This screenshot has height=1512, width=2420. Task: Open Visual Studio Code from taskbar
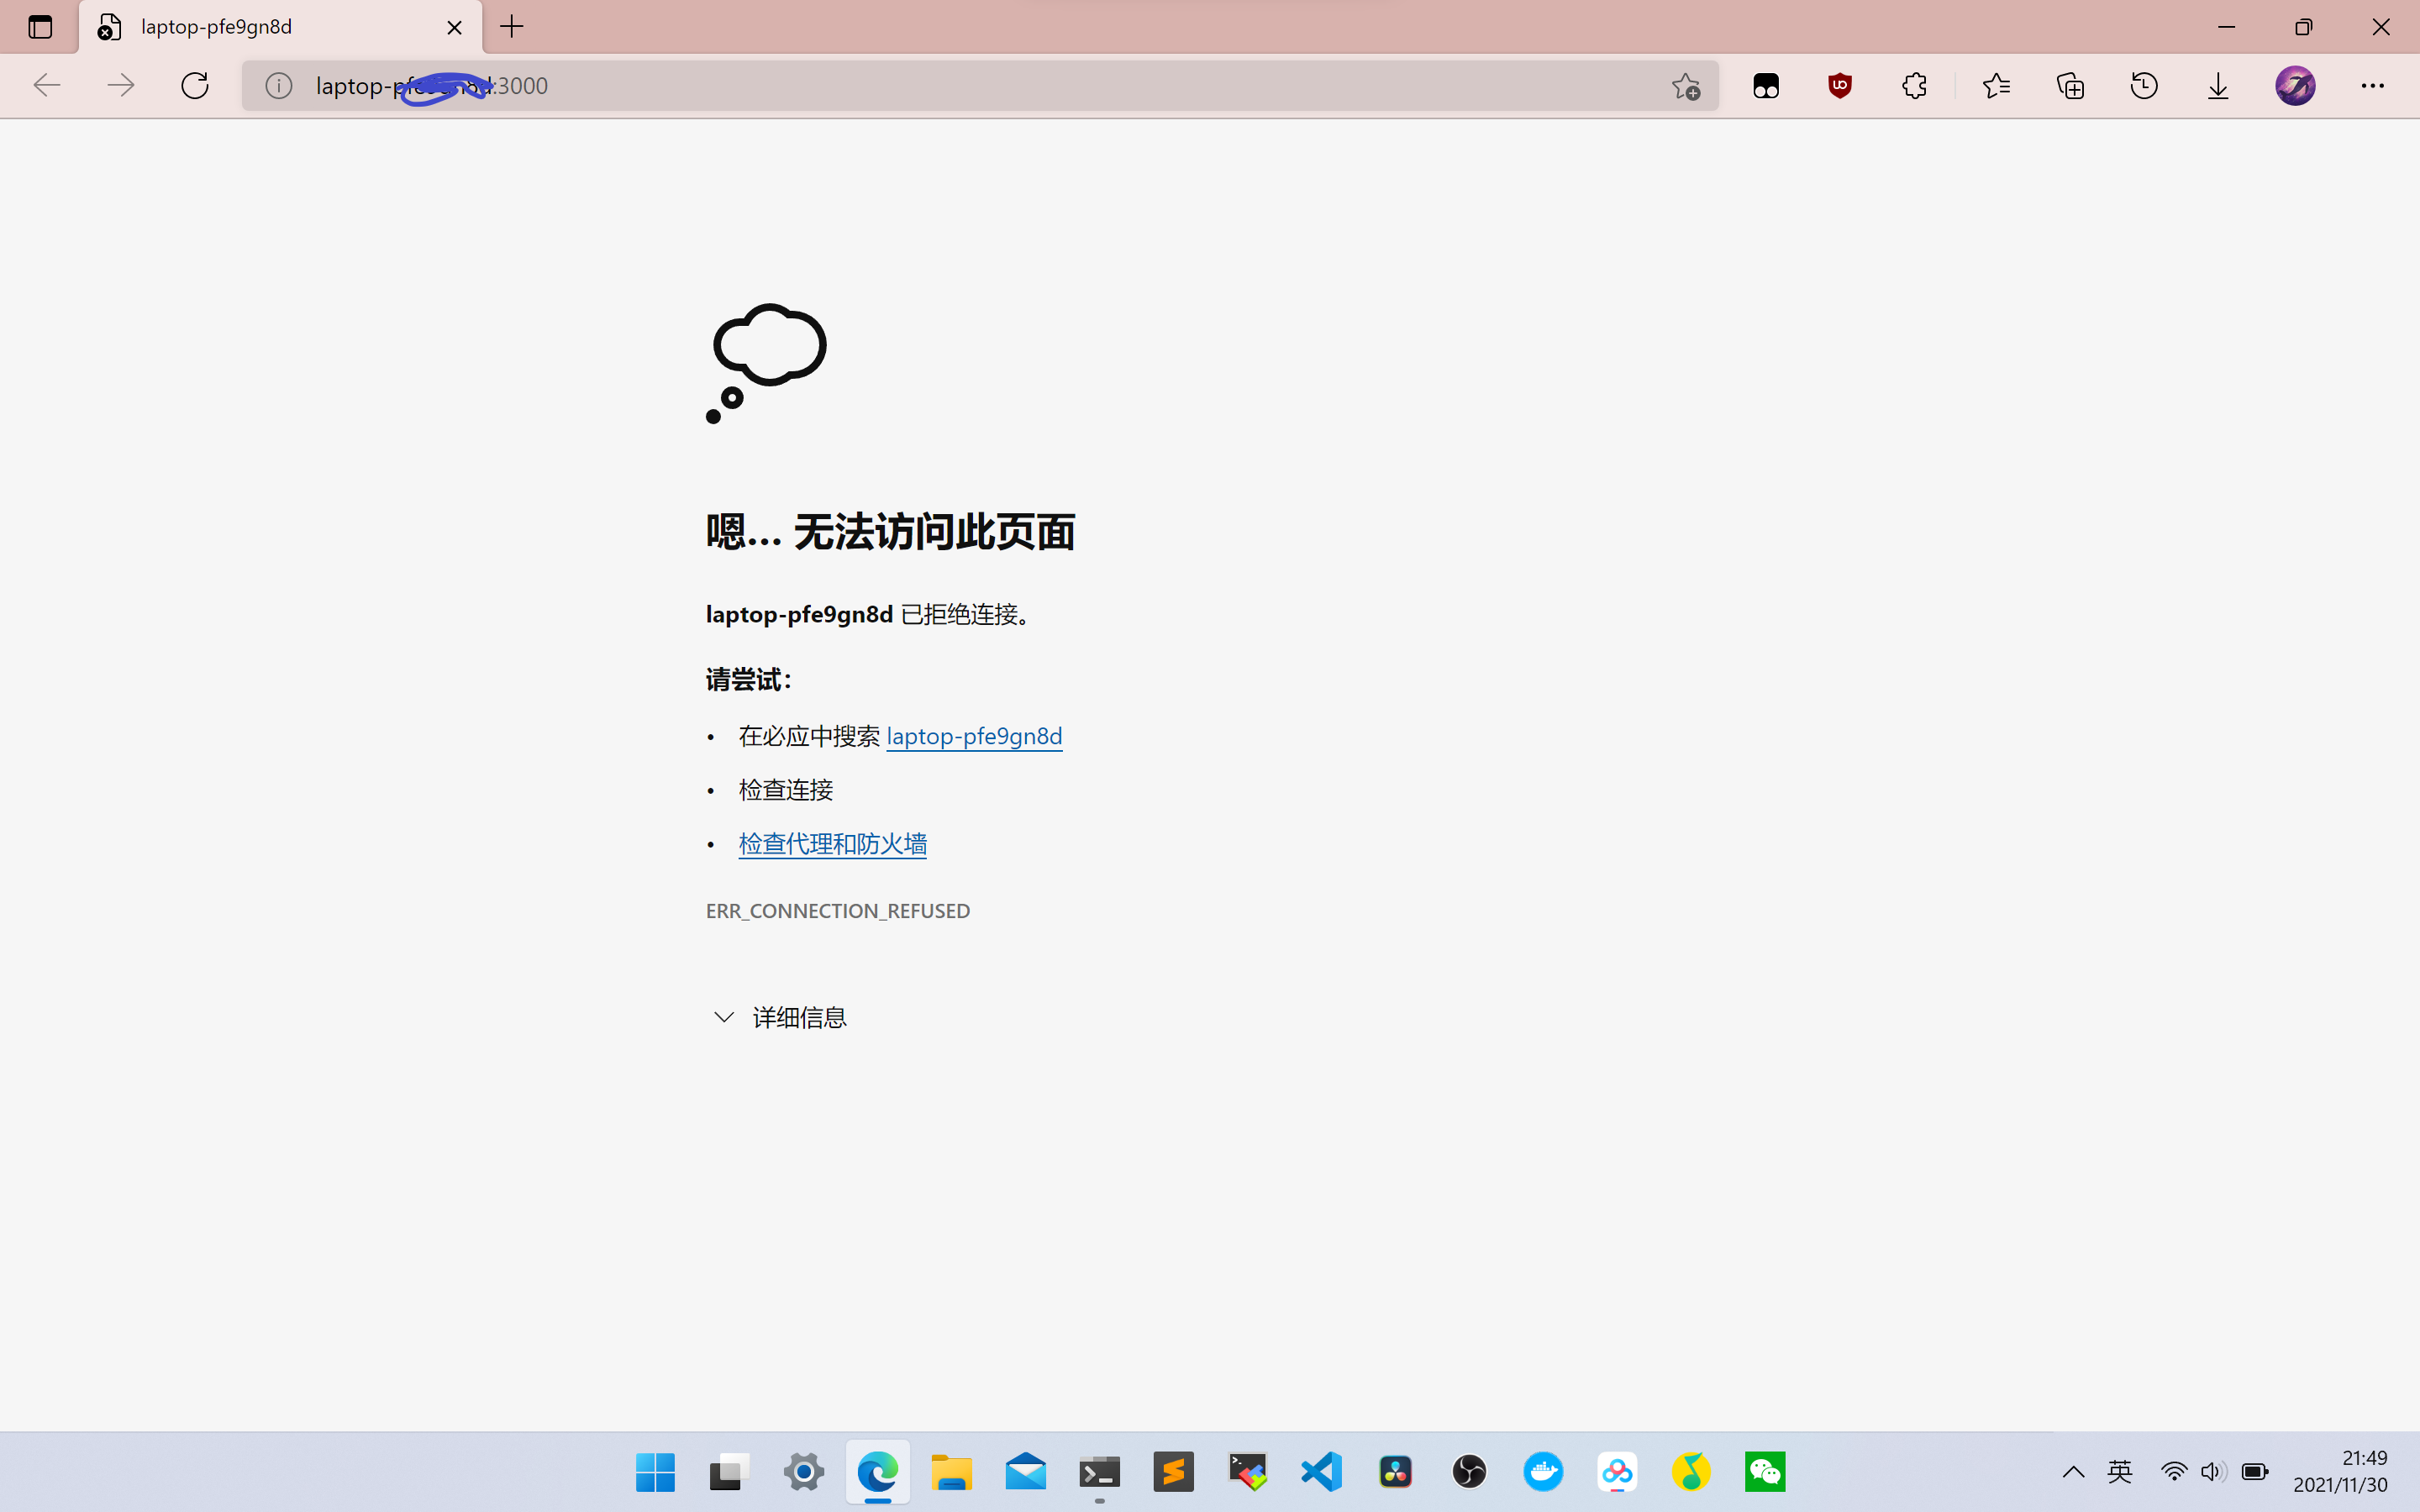click(1321, 1471)
